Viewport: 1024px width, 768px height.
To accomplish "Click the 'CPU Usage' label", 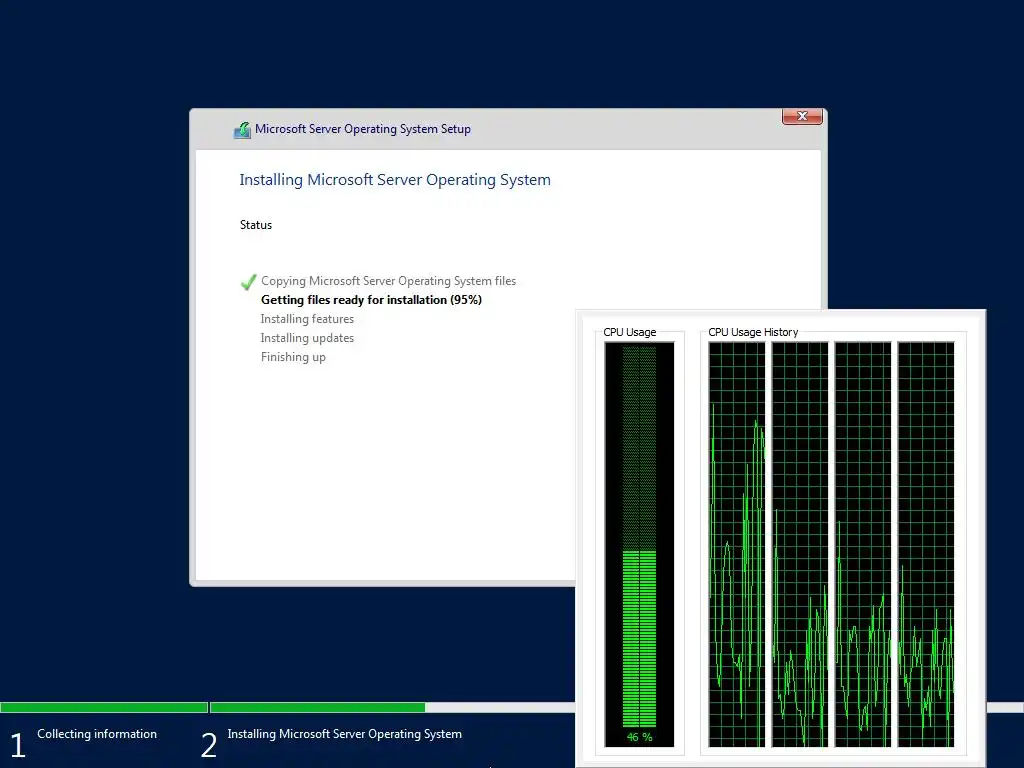I will [x=630, y=332].
